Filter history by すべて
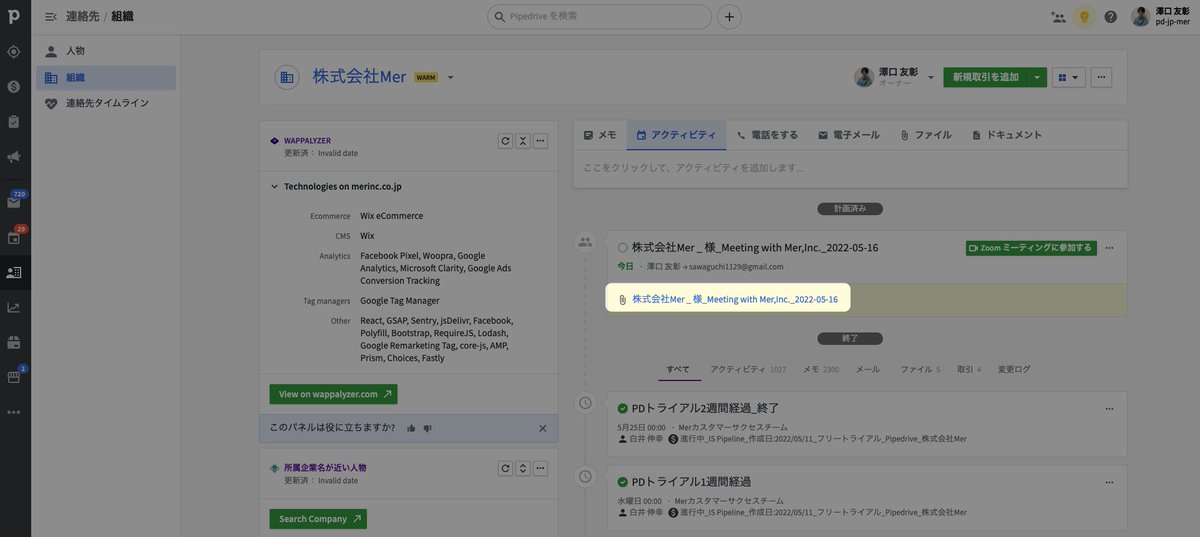The width and height of the screenshot is (1200, 537). point(678,369)
